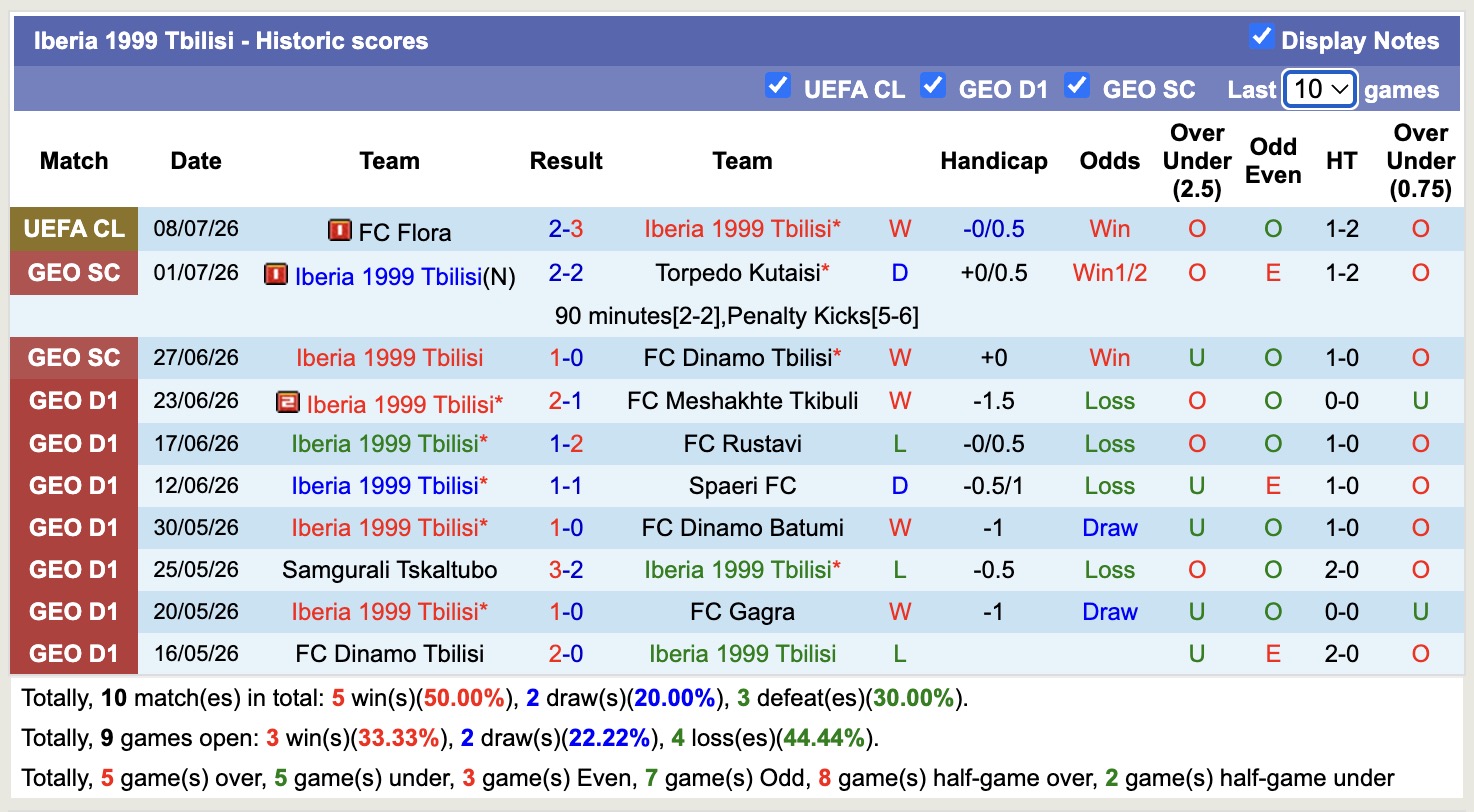Uncheck the Display Notes checkbox
This screenshot has height=812, width=1474.
[1261, 38]
